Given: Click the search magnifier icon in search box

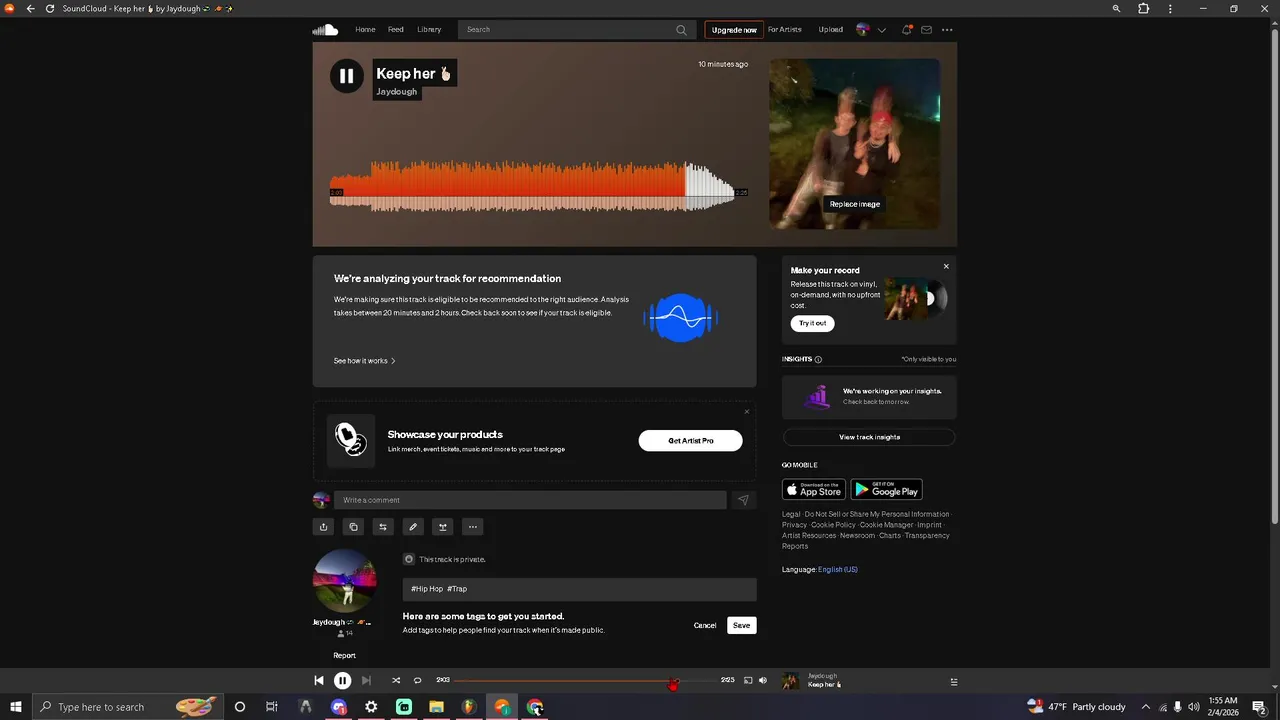Looking at the screenshot, I should (x=681, y=30).
